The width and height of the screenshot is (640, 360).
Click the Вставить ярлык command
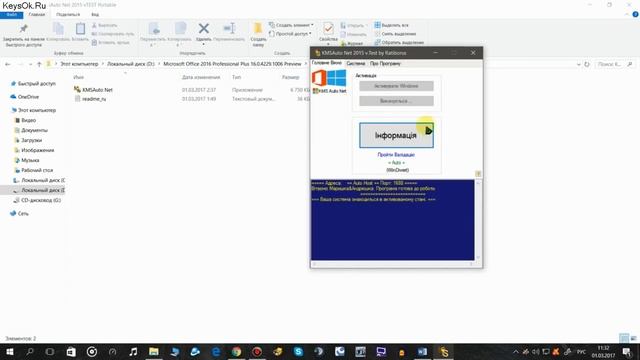pyautogui.click(x=111, y=42)
